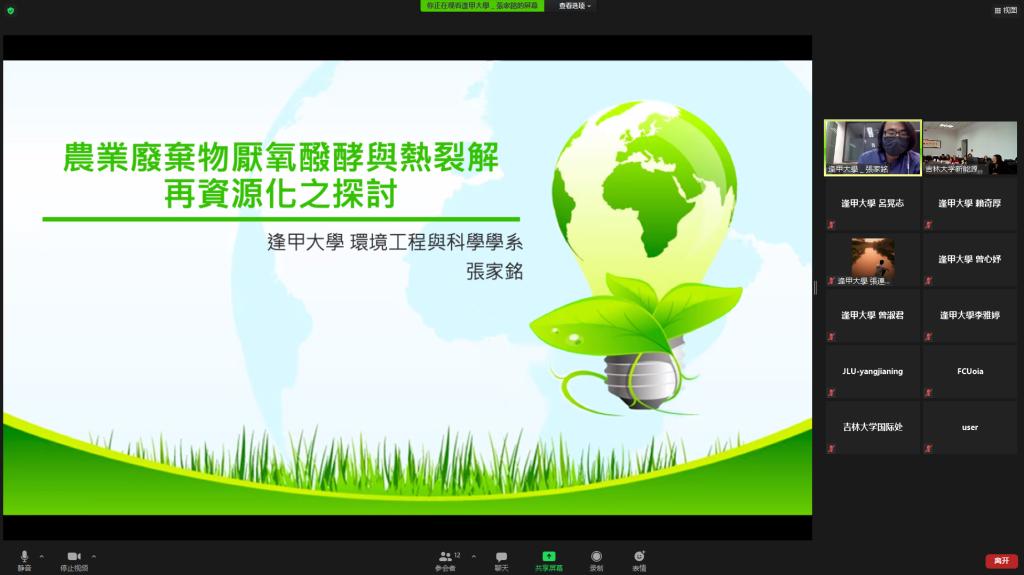The image size is (1024, 575).
Task: Open the 查看选项 view options menu
Action: 574,6
